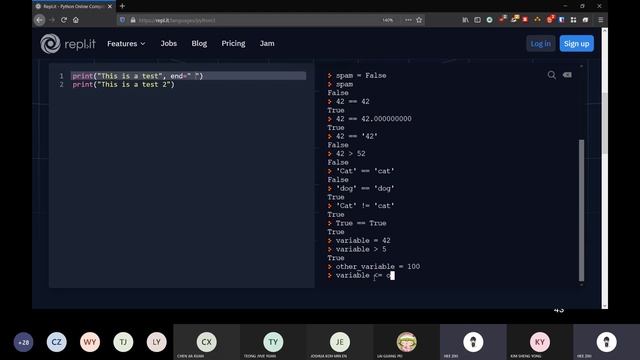Screen dimensions: 640x360
Task: Click '42 > 52' console line
Action: coord(350,154)
